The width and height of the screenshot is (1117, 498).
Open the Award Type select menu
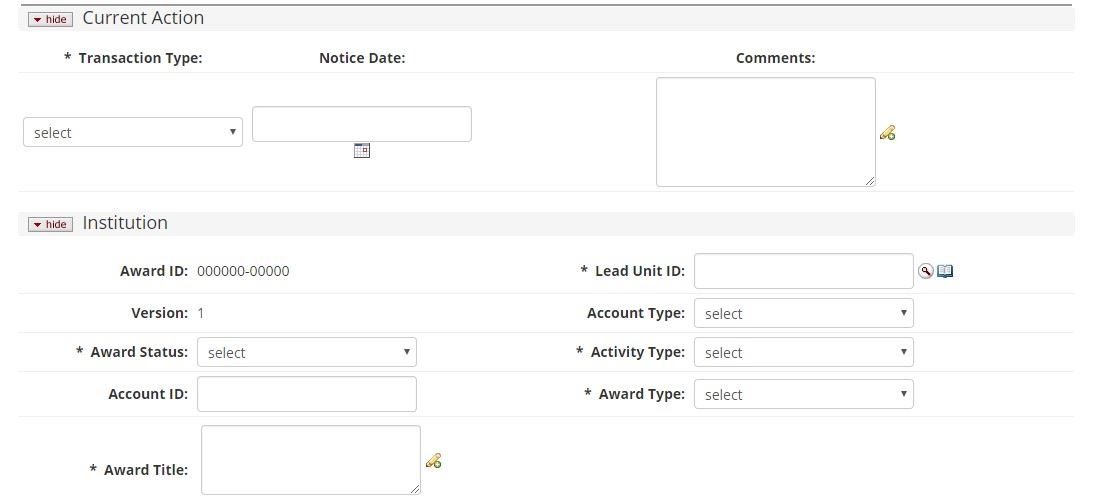(x=803, y=394)
